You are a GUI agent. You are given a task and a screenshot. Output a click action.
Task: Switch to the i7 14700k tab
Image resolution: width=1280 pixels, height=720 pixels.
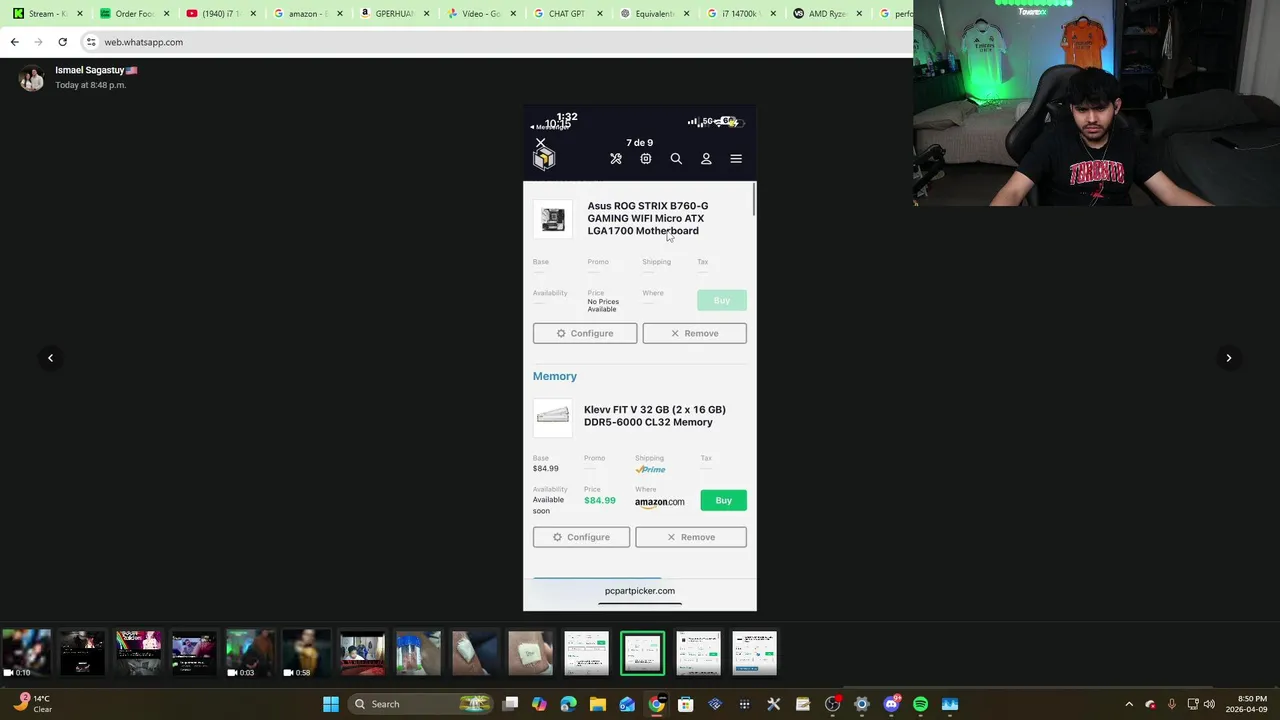point(740,14)
